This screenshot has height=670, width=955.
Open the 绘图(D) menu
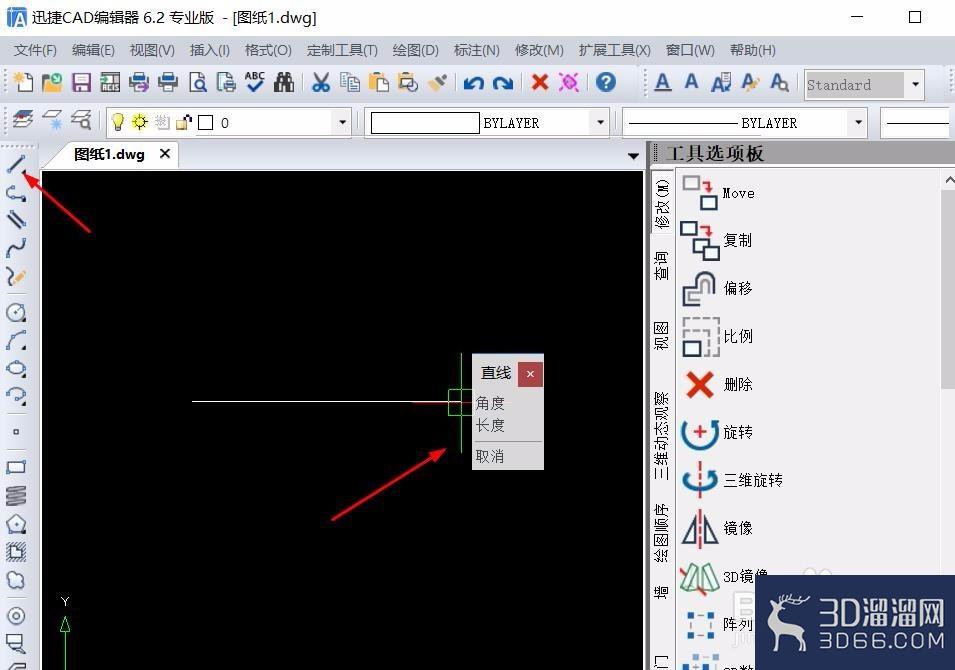(415, 50)
